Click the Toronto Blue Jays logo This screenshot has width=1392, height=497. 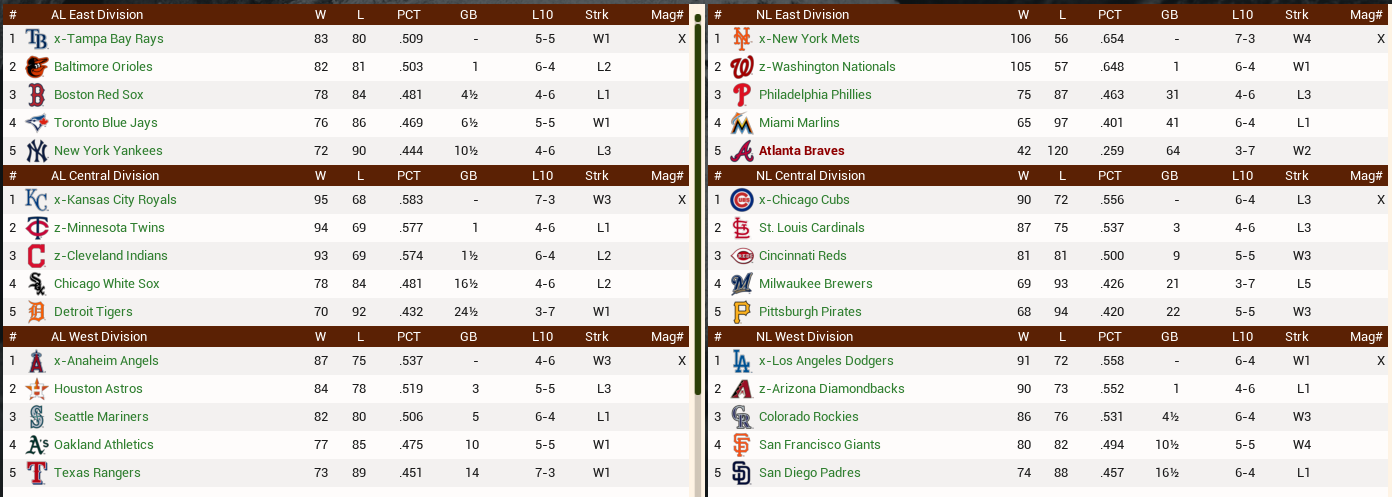(x=36, y=123)
